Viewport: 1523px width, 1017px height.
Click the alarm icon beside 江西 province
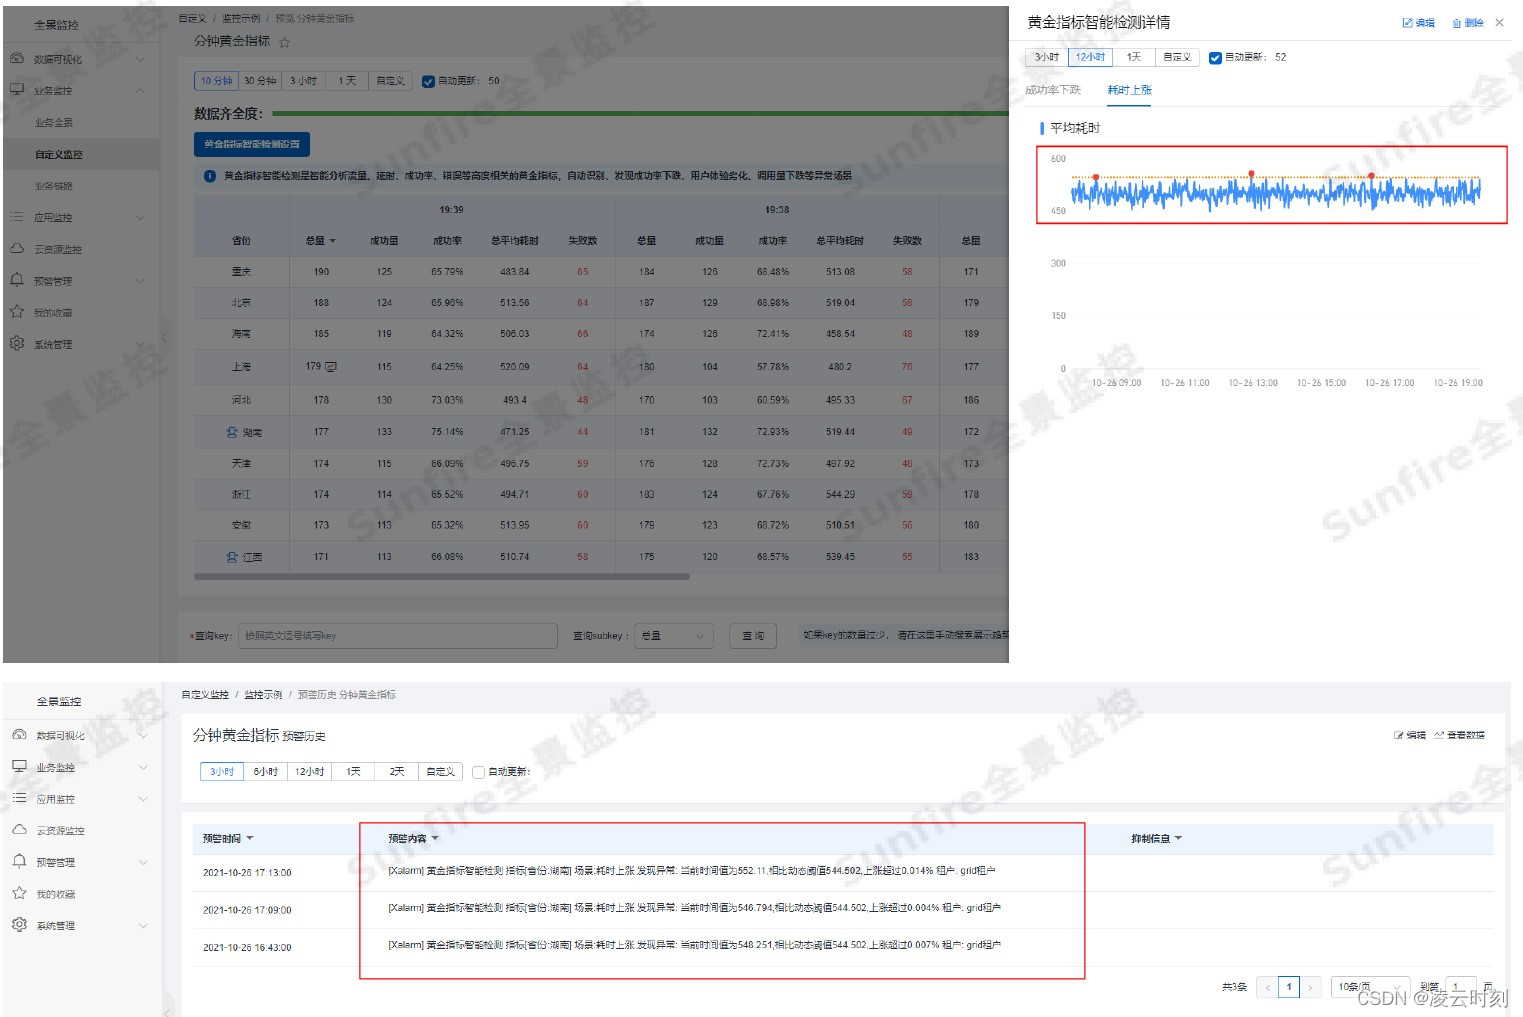pos(232,556)
